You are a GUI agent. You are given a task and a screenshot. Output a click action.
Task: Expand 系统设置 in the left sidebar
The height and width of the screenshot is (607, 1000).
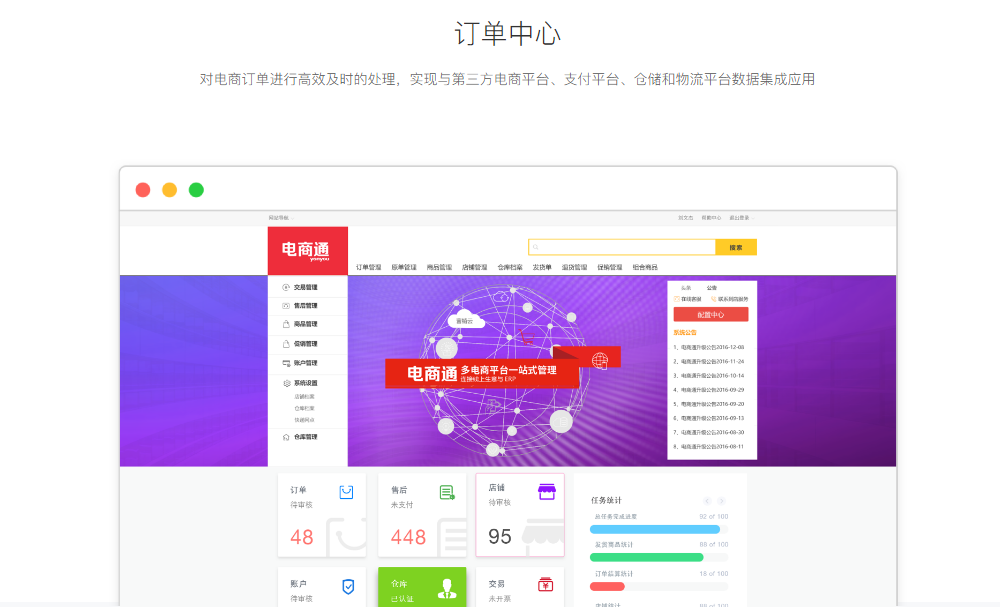(x=305, y=383)
